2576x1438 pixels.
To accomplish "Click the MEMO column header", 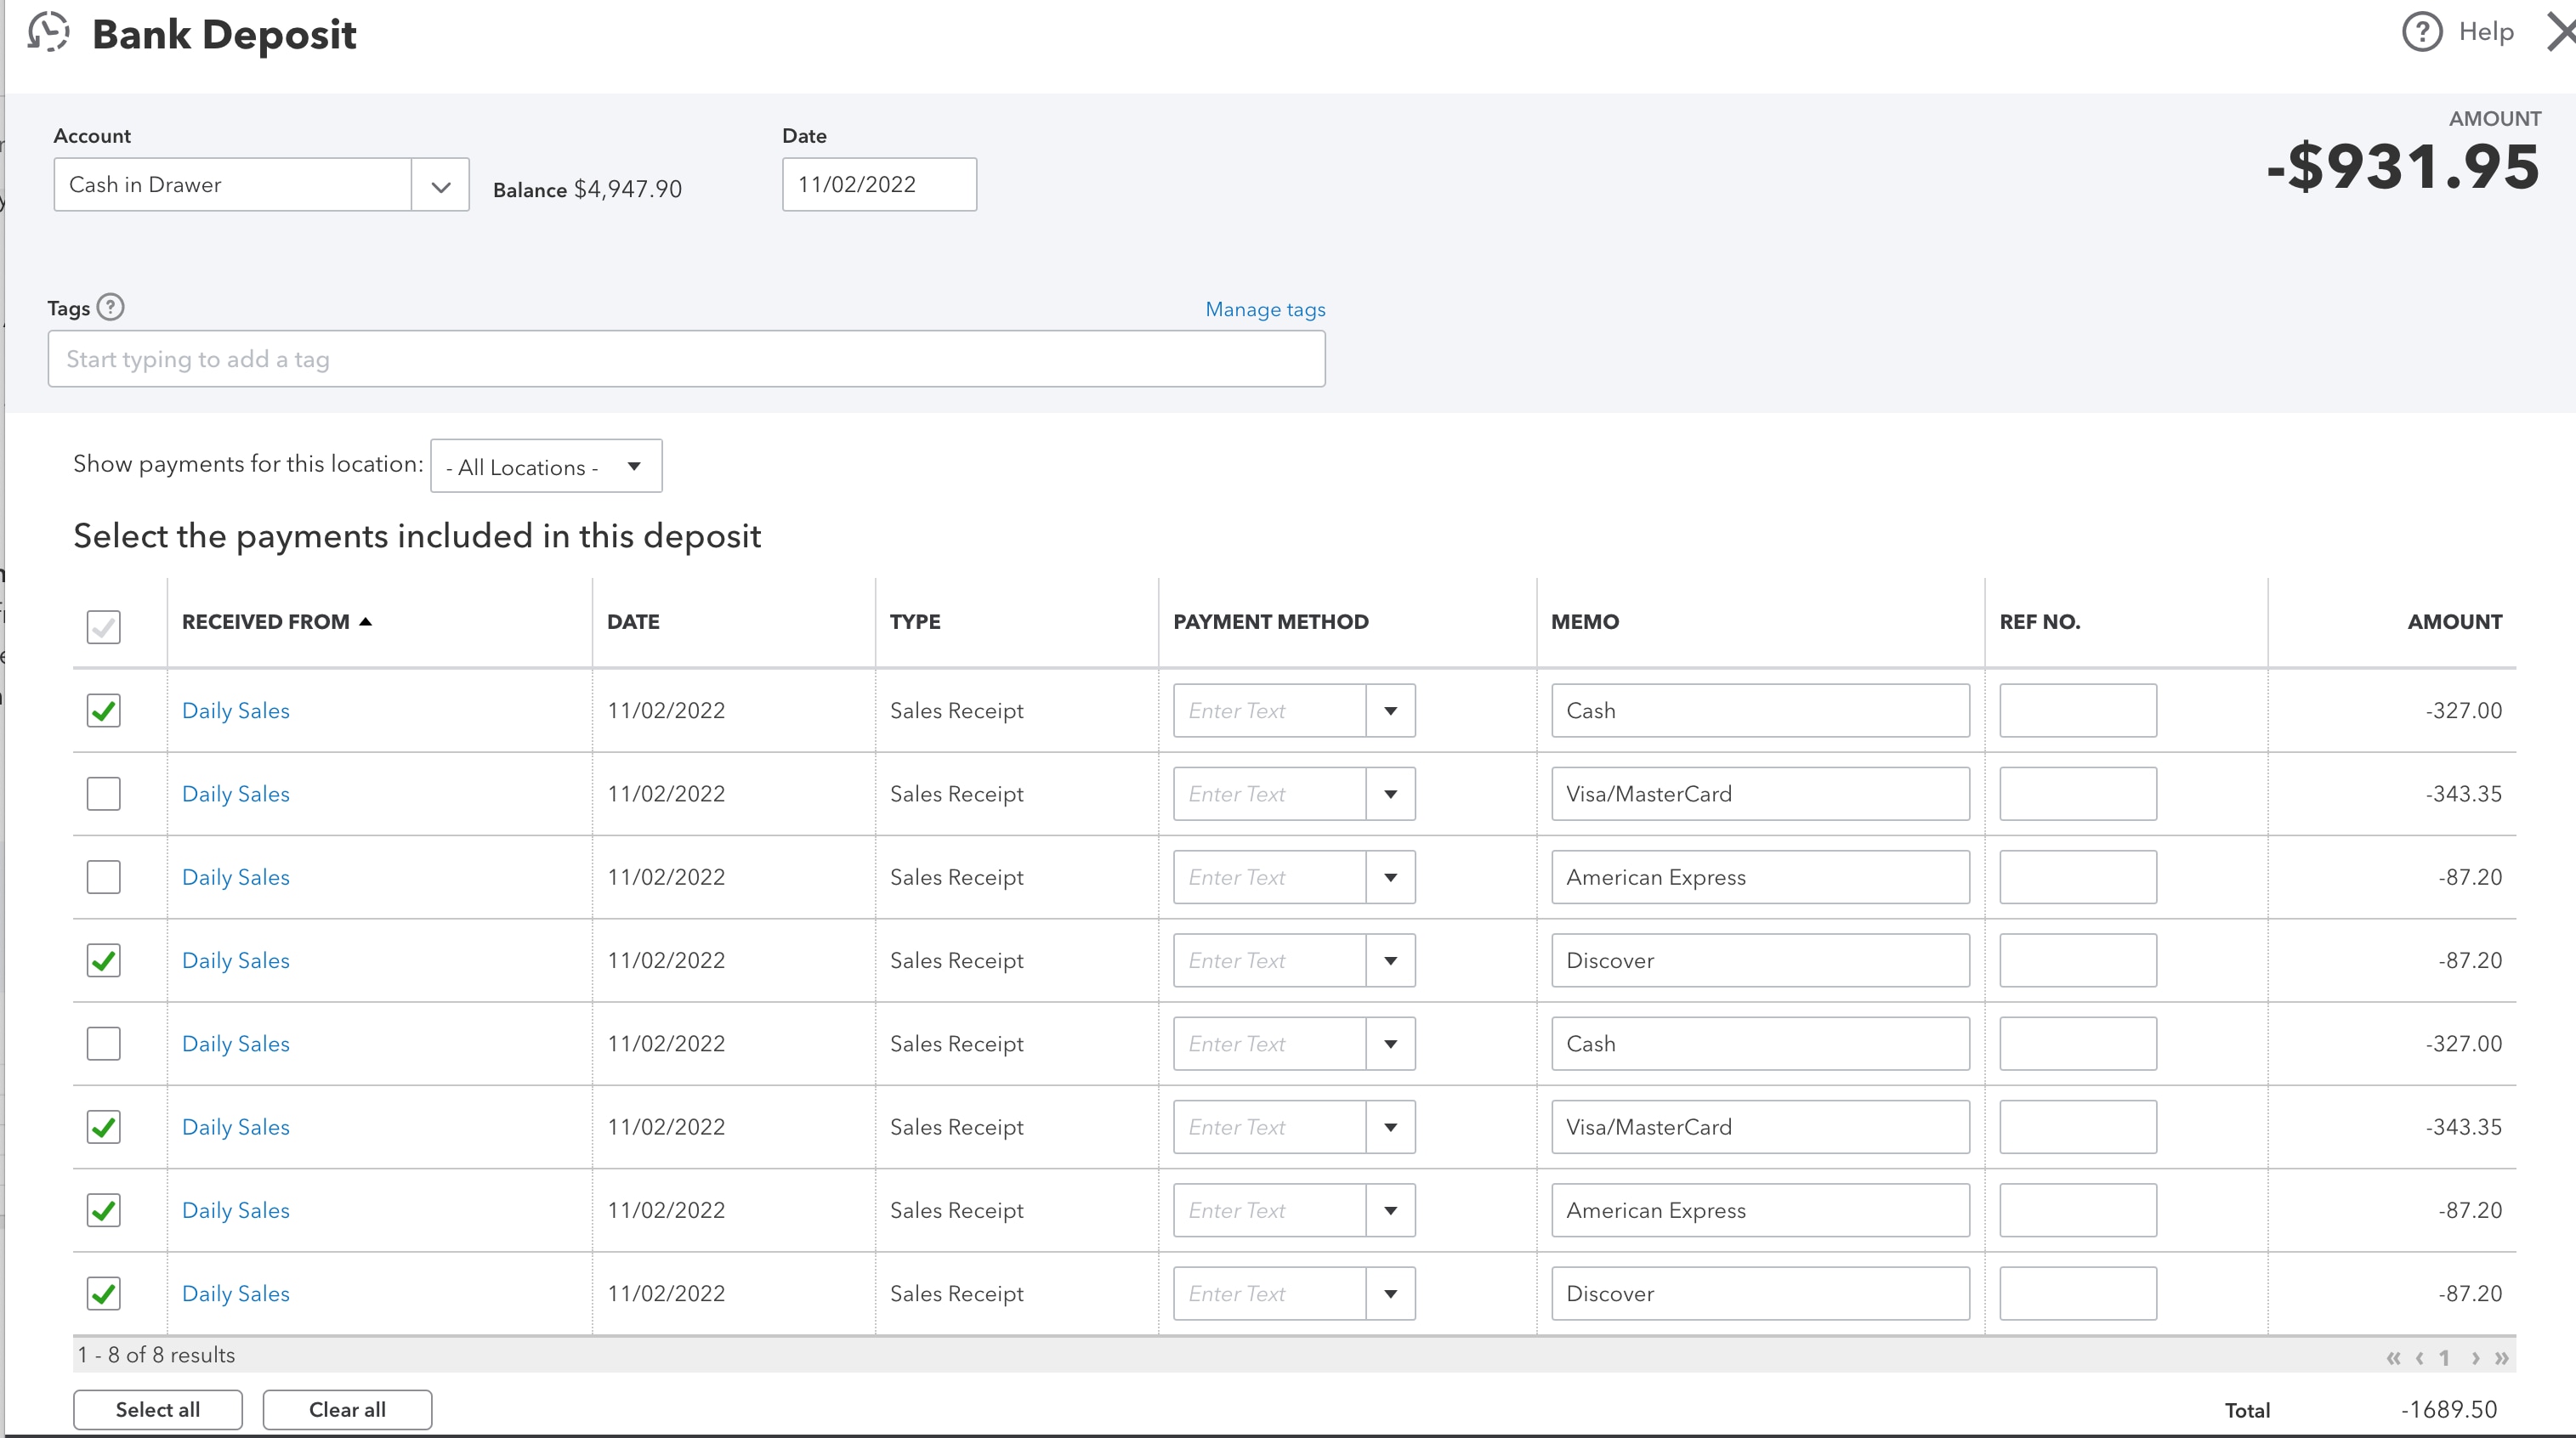I will (x=1584, y=621).
